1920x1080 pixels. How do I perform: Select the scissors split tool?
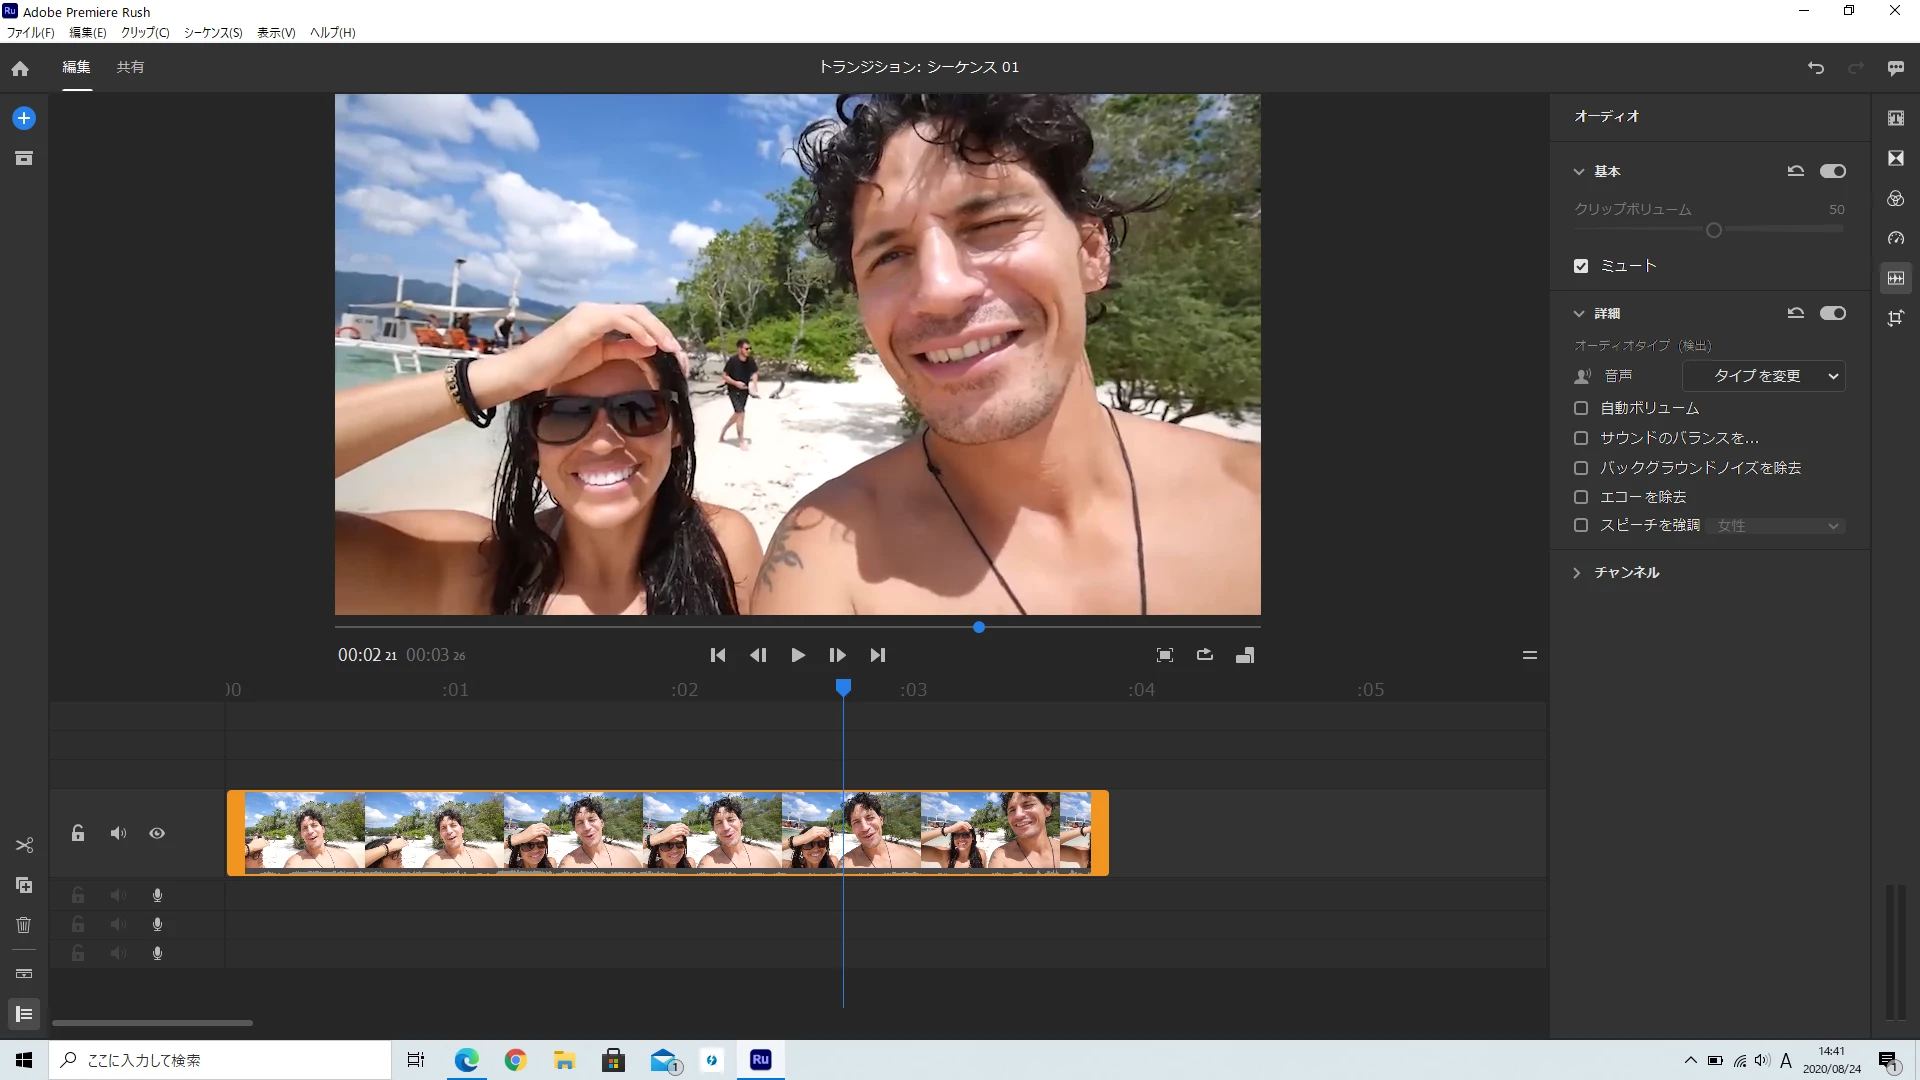click(24, 845)
